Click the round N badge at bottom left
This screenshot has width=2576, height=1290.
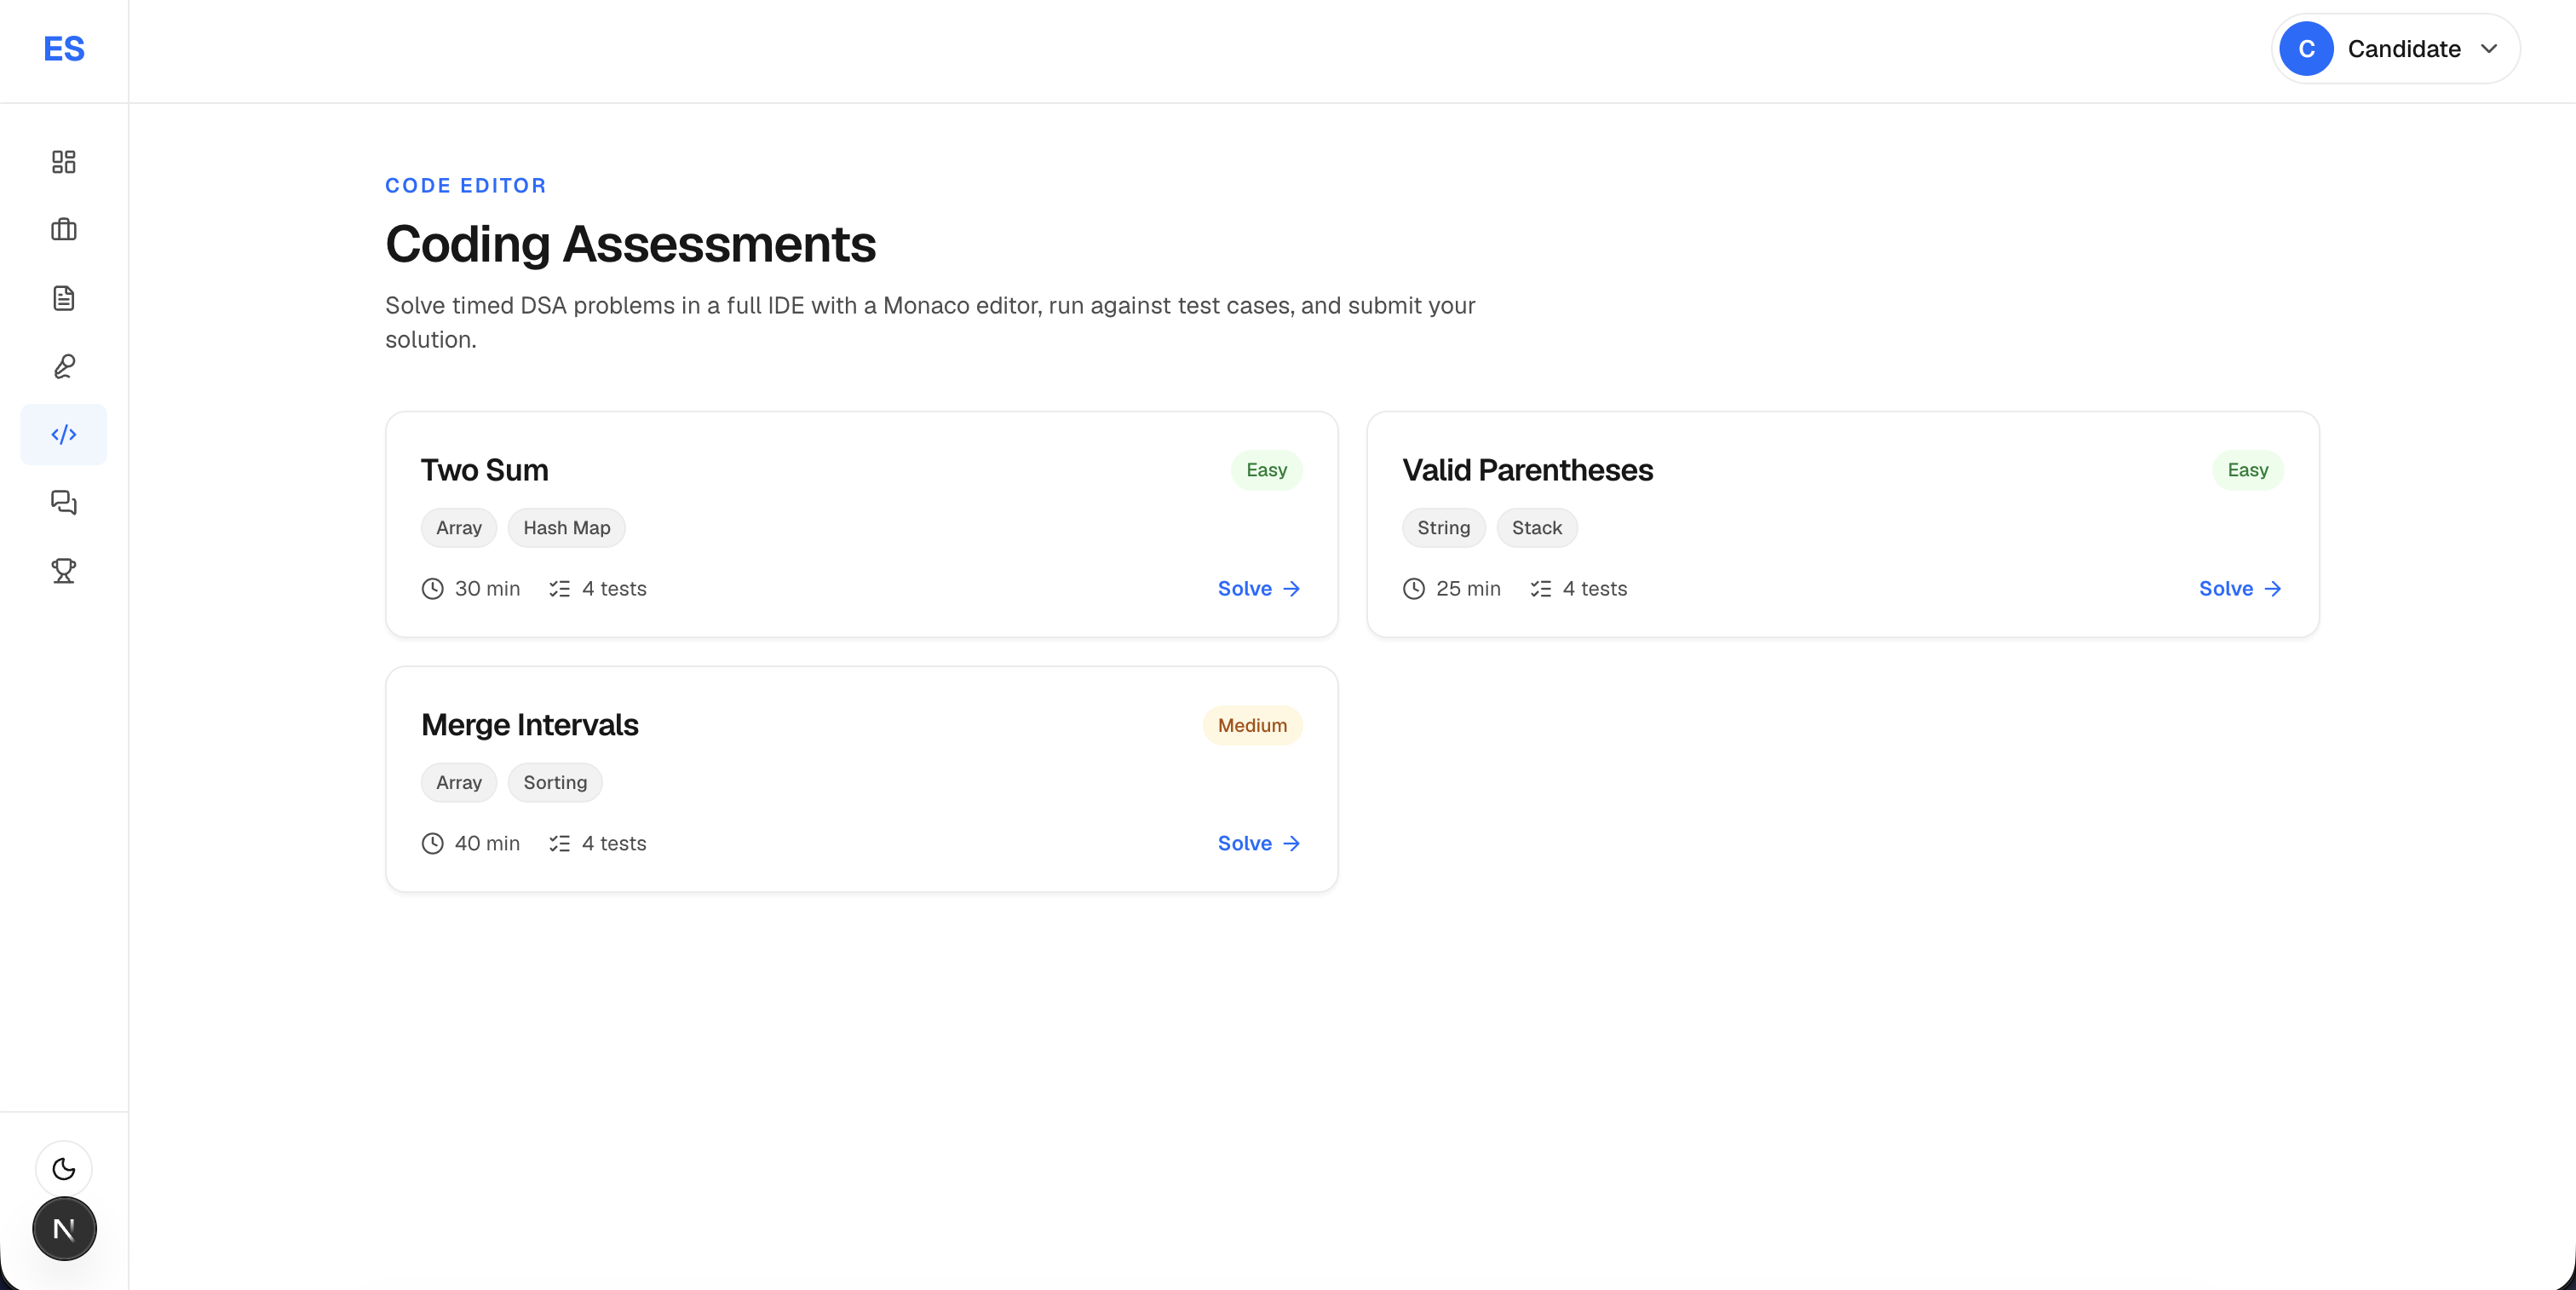point(64,1228)
